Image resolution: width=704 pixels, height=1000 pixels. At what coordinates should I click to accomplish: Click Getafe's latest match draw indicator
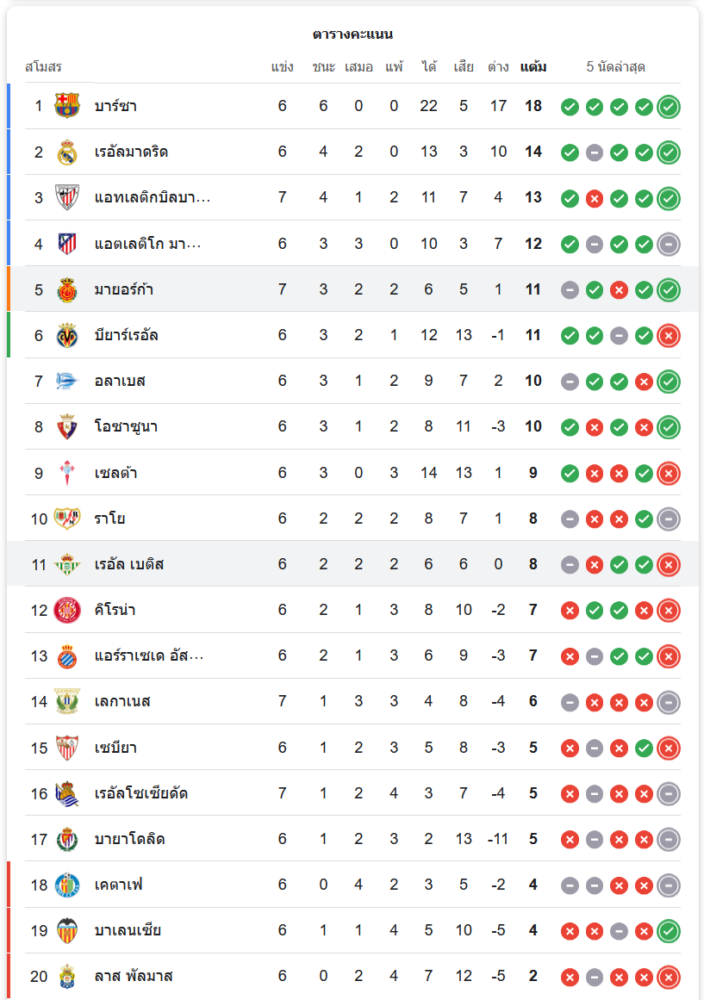click(x=669, y=885)
